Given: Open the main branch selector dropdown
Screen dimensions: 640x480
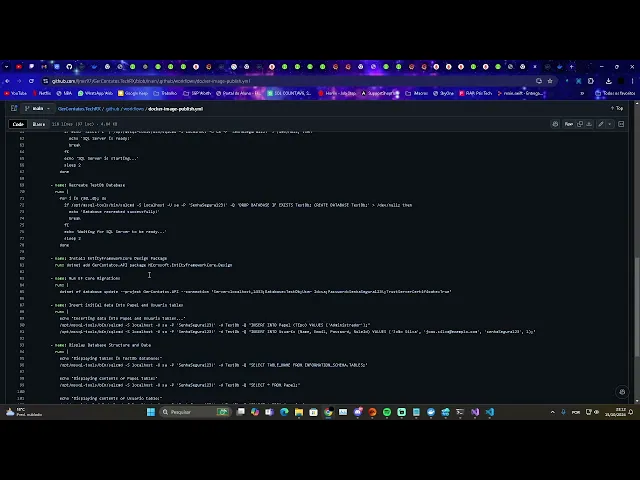Looking at the screenshot, I should (37, 109).
